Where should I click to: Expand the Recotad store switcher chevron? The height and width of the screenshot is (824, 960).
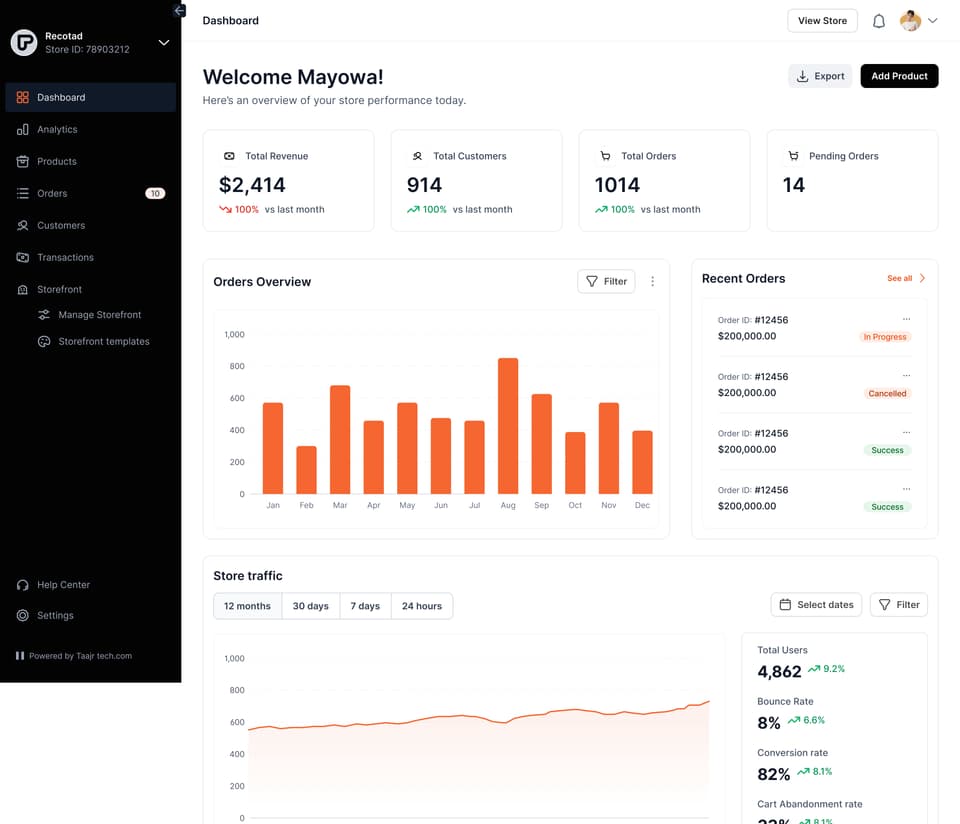tap(163, 43)
